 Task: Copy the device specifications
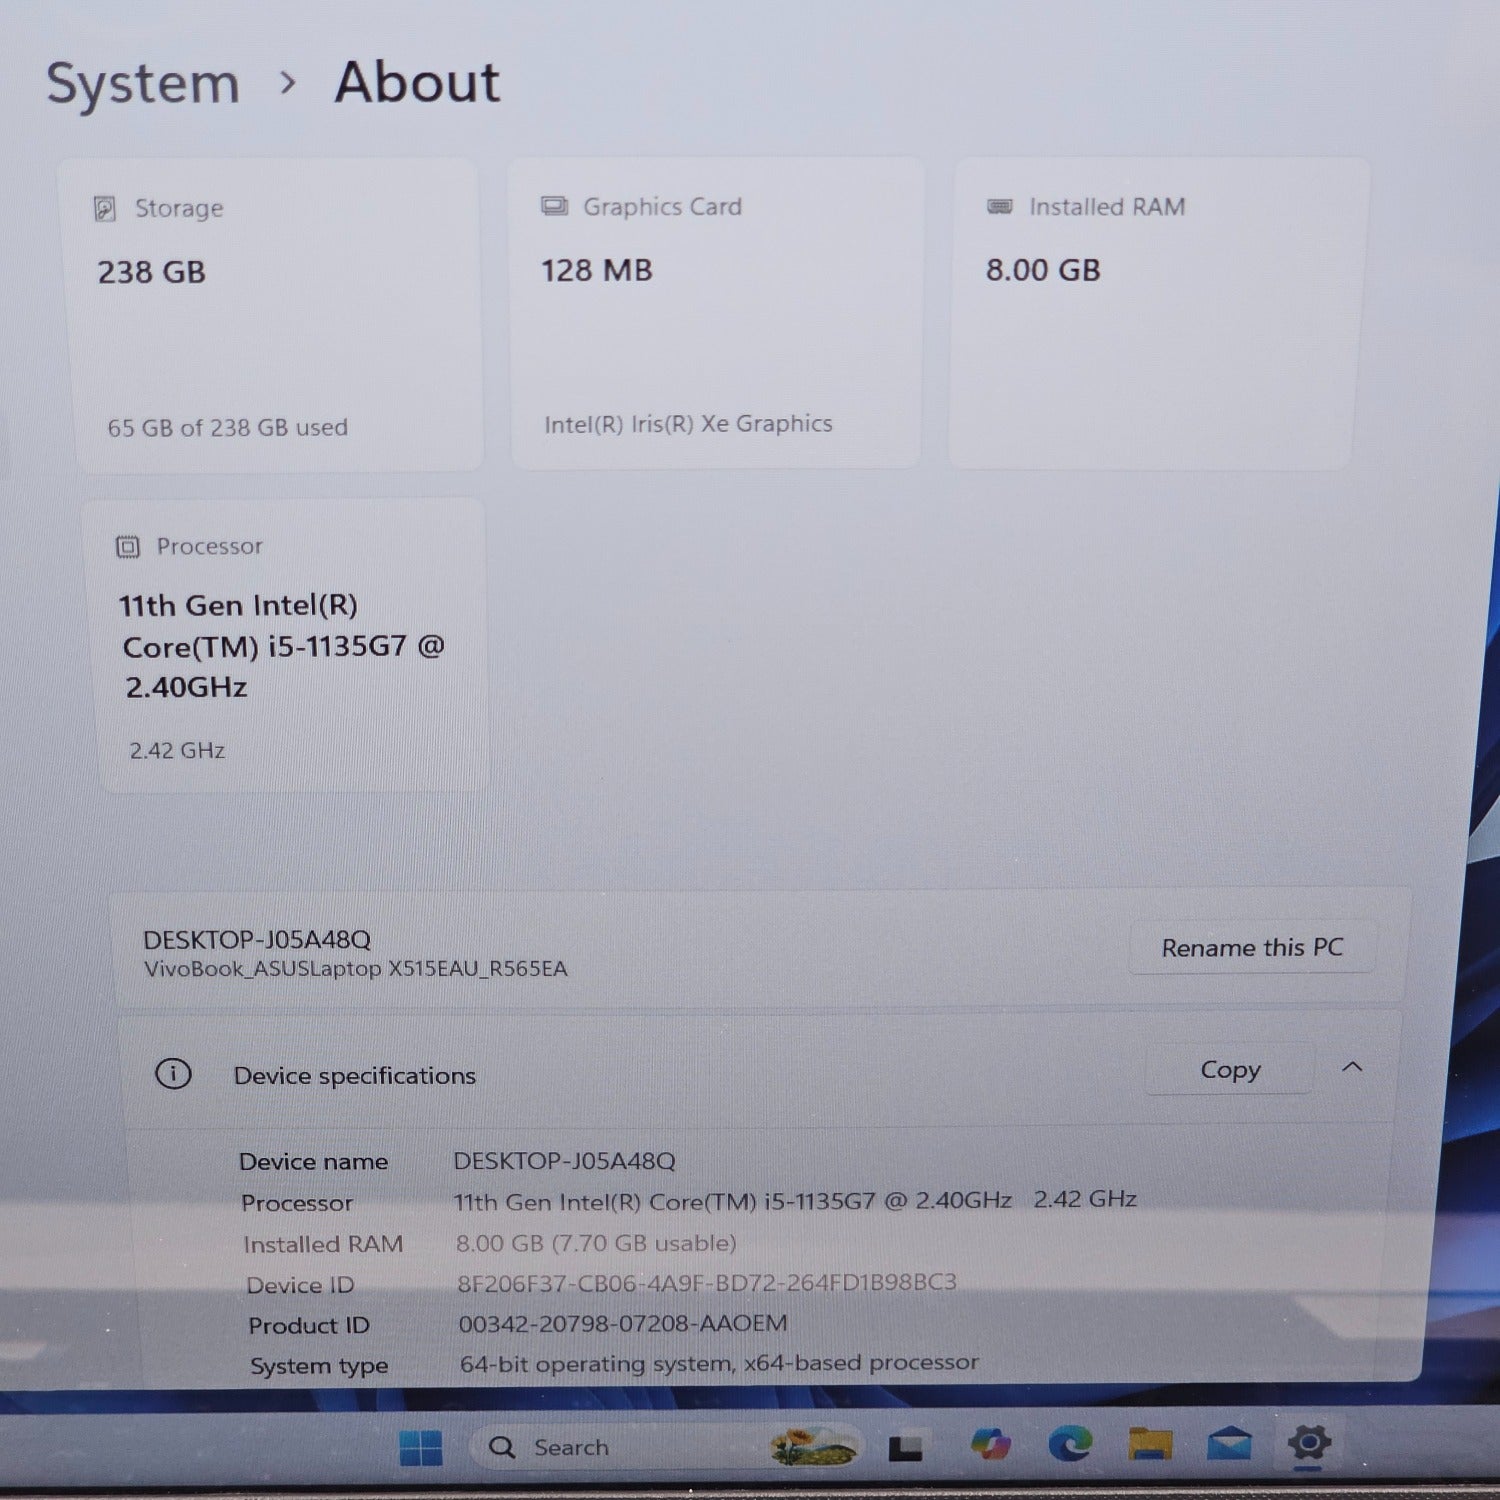1230,1069
